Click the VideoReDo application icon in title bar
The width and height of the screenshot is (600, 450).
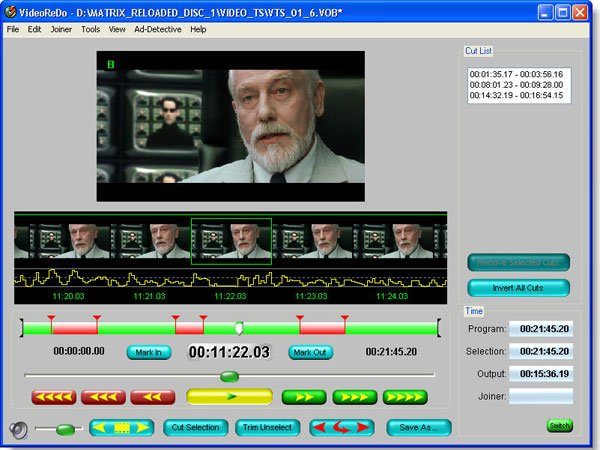10,12
